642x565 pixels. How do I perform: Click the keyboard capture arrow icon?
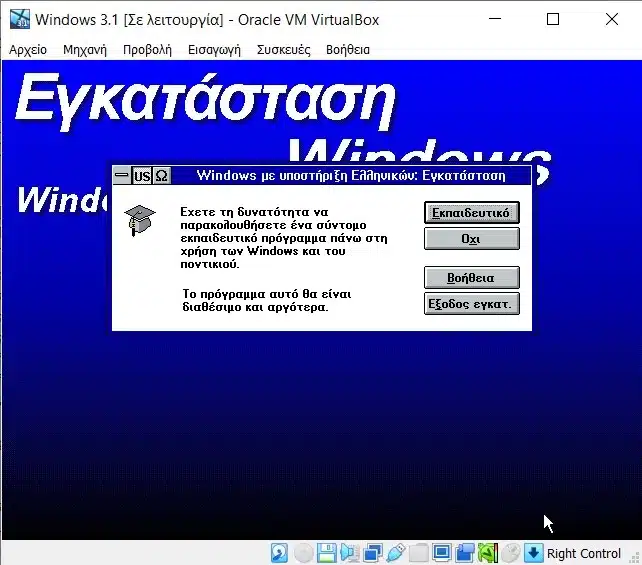(x=533, y=553)
